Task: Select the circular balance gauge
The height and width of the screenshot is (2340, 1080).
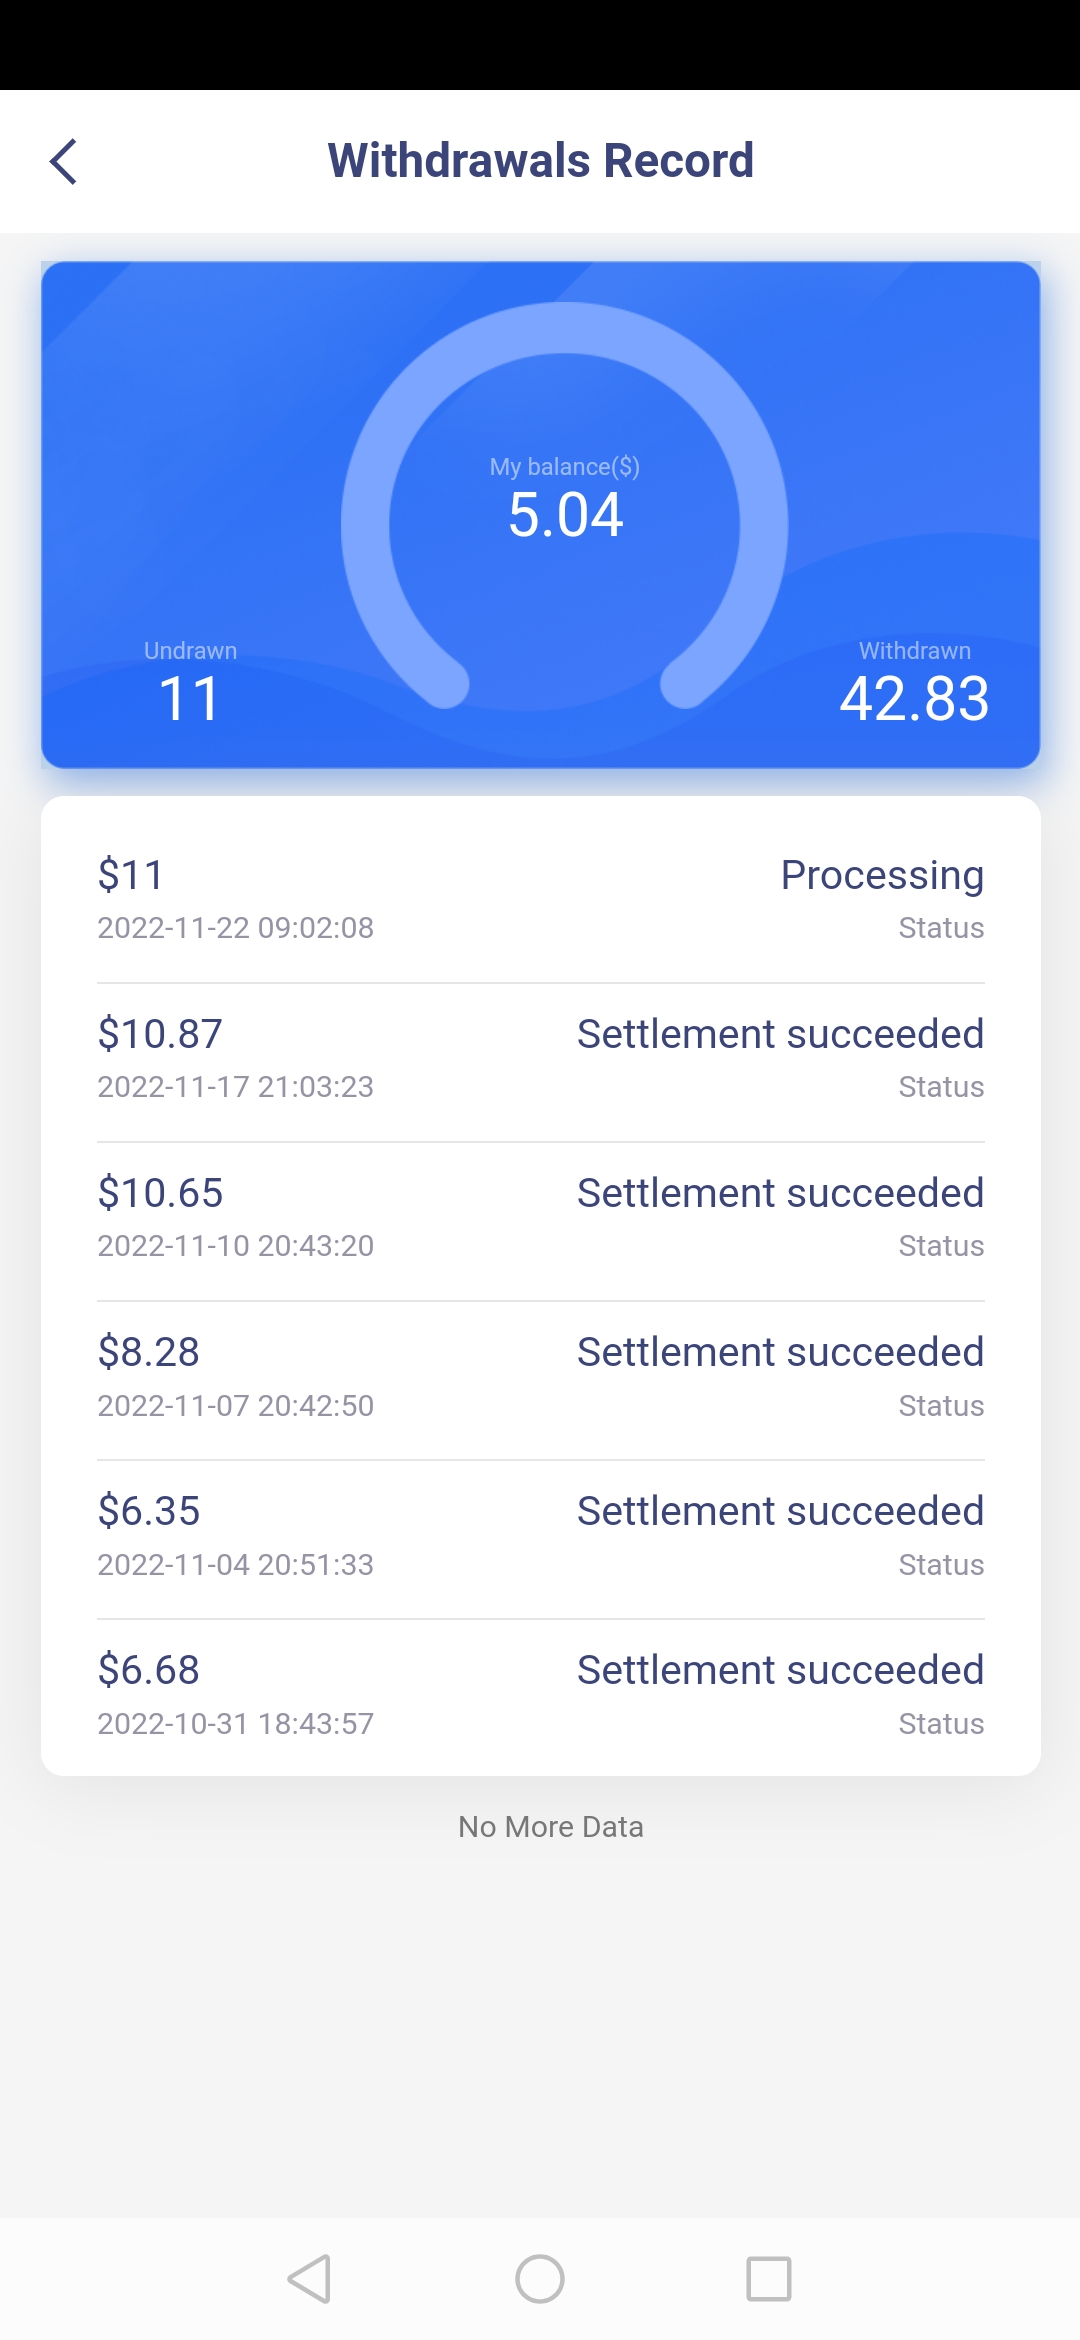Action: pos(565,506)
